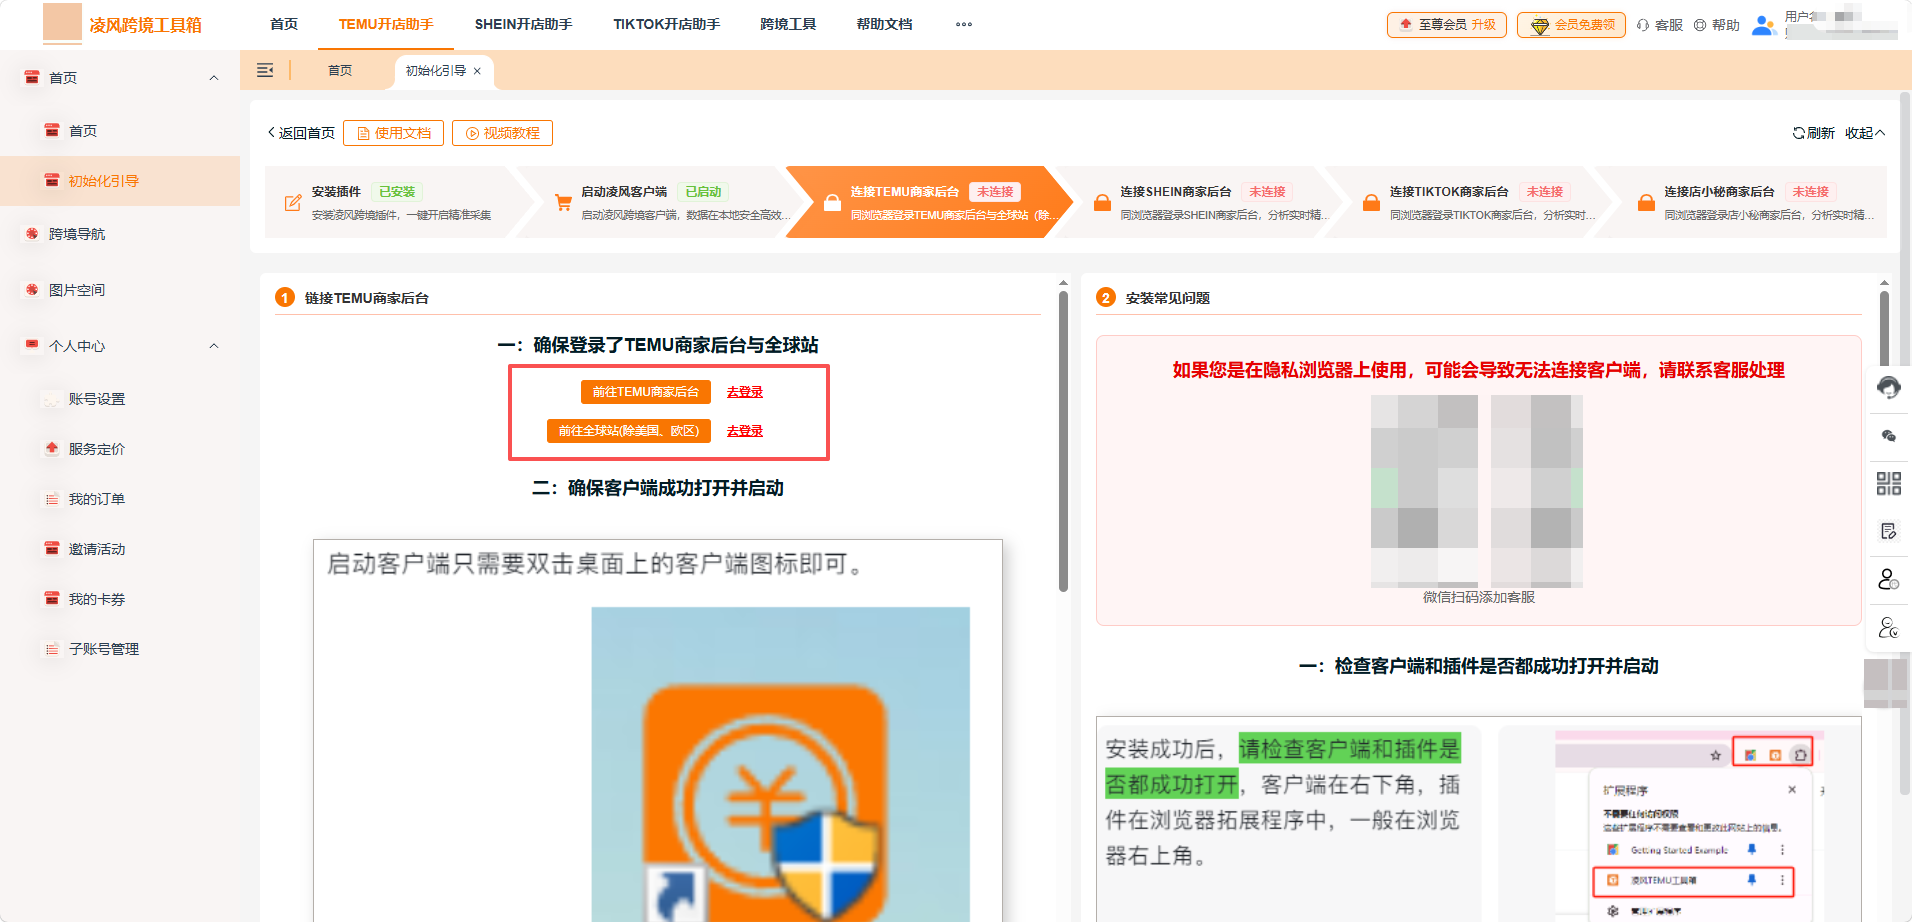Click the browser extension screenshot image
The image size is (1912, 922).
[x=1690, y=825]
